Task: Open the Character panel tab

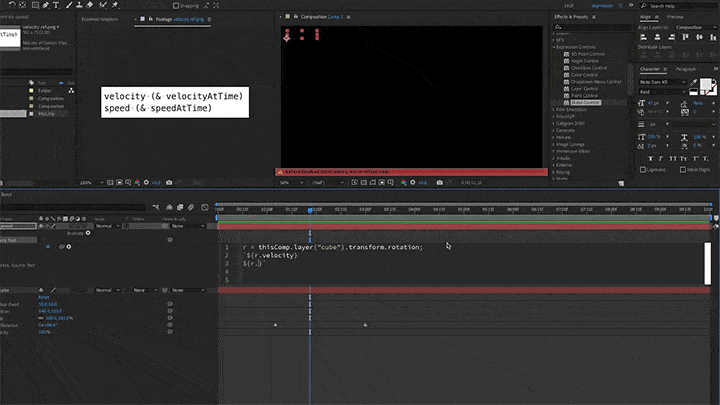Action: (x=650, y=69)
